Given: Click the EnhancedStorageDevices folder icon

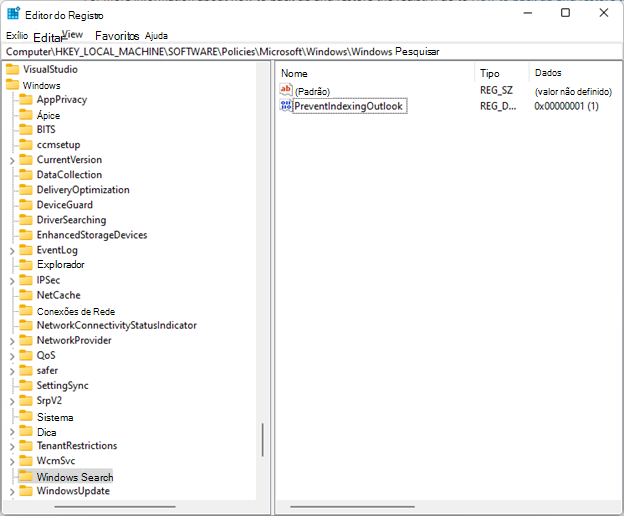Looking at the screenshot, I should click(26, 235).
